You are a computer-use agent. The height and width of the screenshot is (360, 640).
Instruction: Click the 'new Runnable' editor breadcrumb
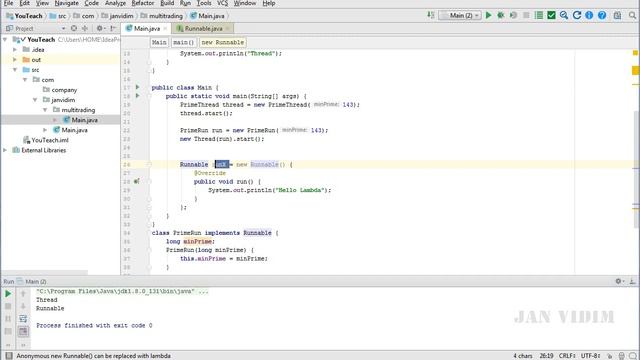coord(222,42)
